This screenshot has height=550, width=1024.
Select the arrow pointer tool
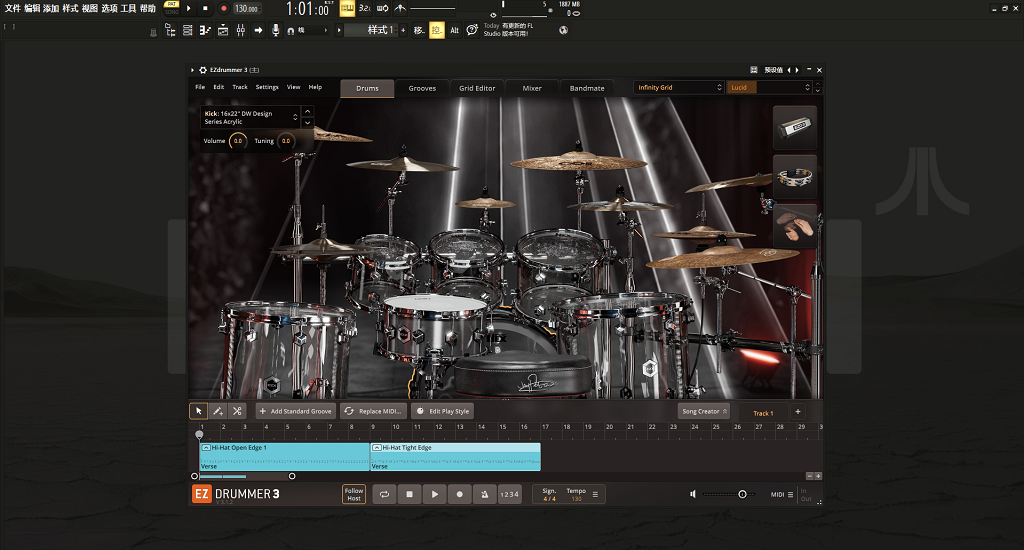[x=199, y=411]
